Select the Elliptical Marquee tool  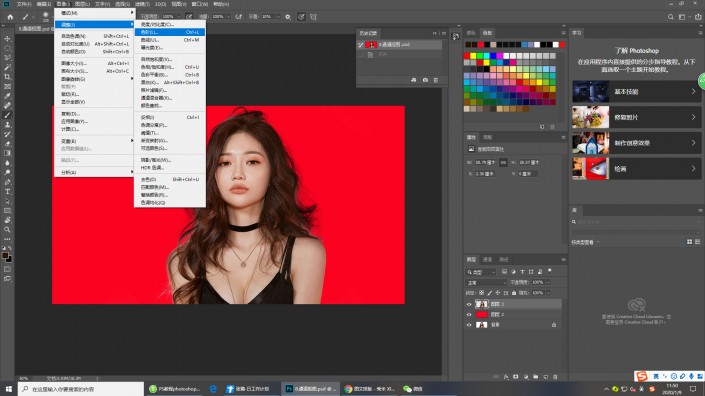7,48
